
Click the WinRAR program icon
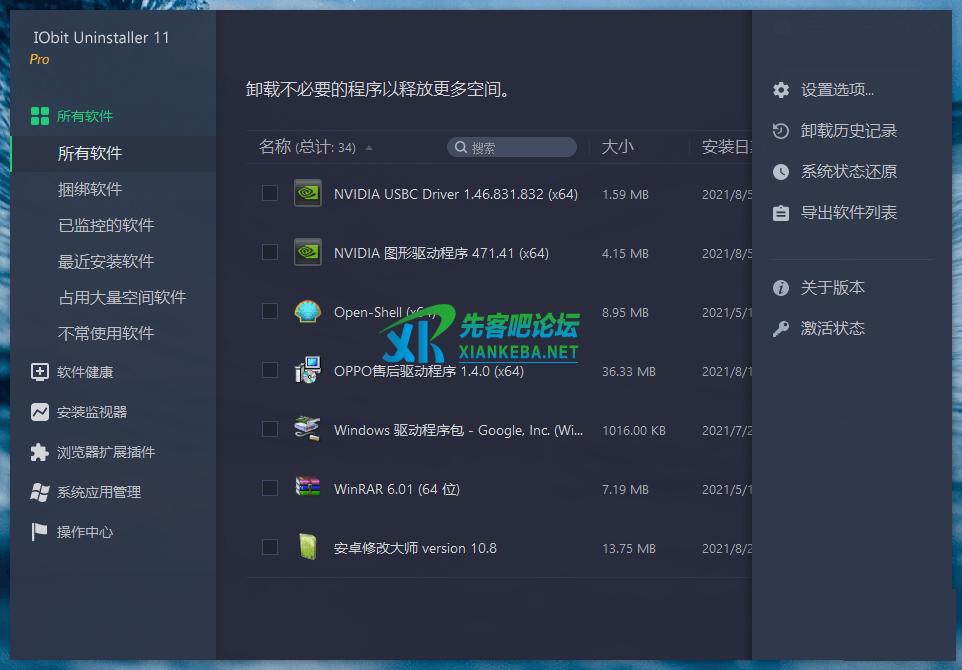pos(307,488)
